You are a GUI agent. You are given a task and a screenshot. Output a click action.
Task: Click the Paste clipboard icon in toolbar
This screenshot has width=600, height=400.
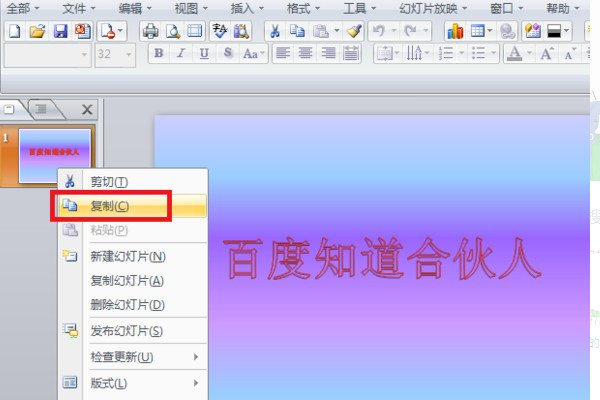click(321, 31)
